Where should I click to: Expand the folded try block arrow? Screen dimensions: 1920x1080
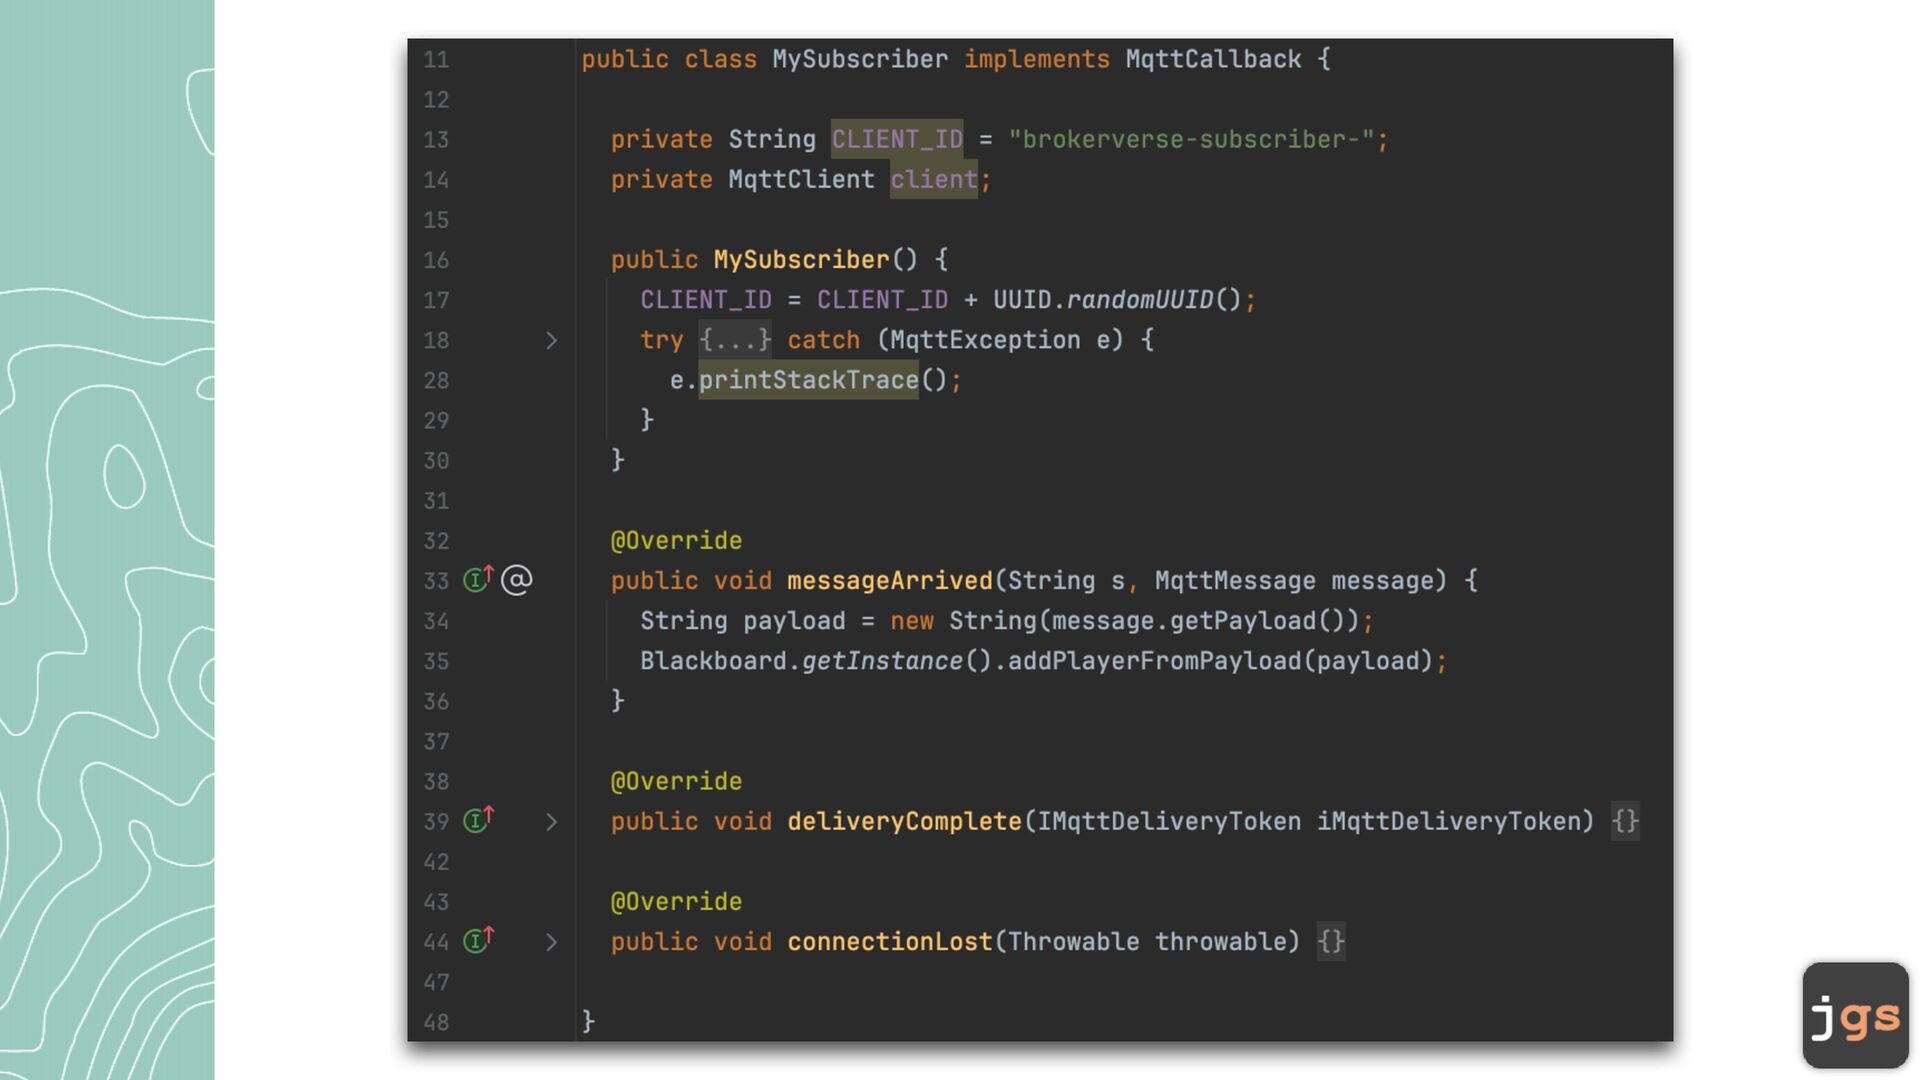tap(551, 341)
